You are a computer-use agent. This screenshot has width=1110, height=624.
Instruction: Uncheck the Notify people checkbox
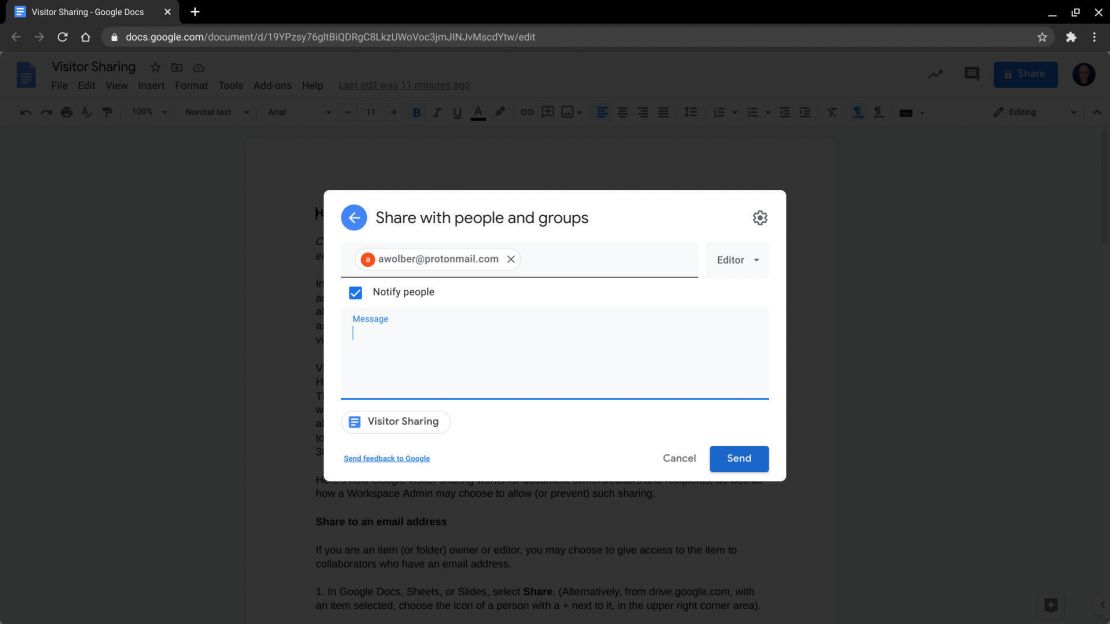click(x=355, y=291)
